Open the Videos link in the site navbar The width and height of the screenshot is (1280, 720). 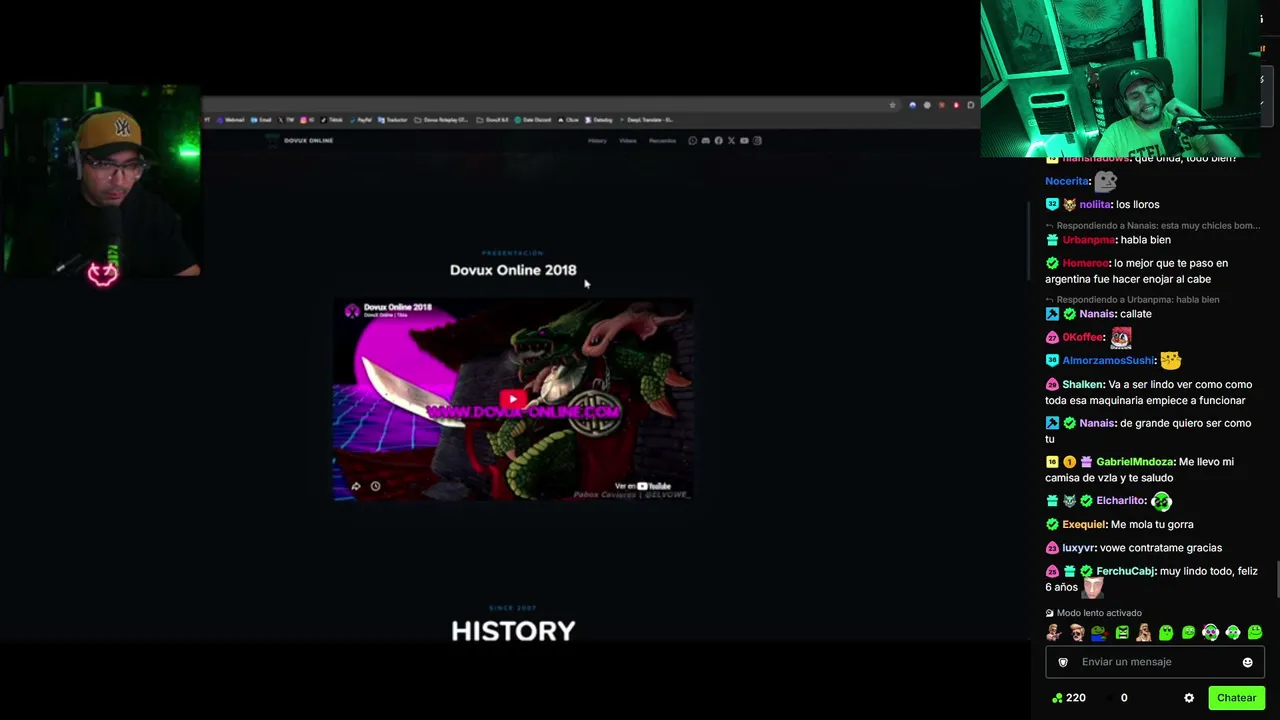coord(627,141)
